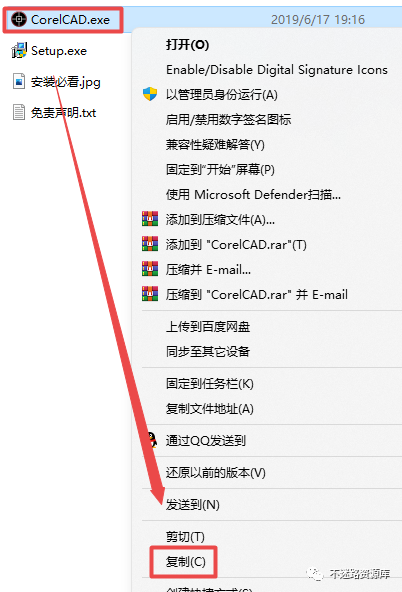402x592 pixels.
Task: Click the 免责声明.txt text file icon
Action: click(19, 112)
